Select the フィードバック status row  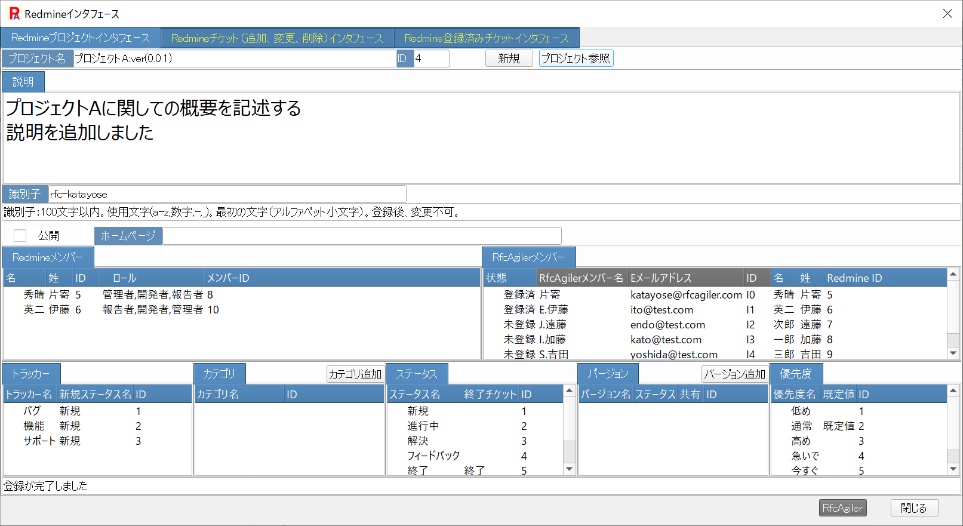pyautogui.click(x=475, y=455)
